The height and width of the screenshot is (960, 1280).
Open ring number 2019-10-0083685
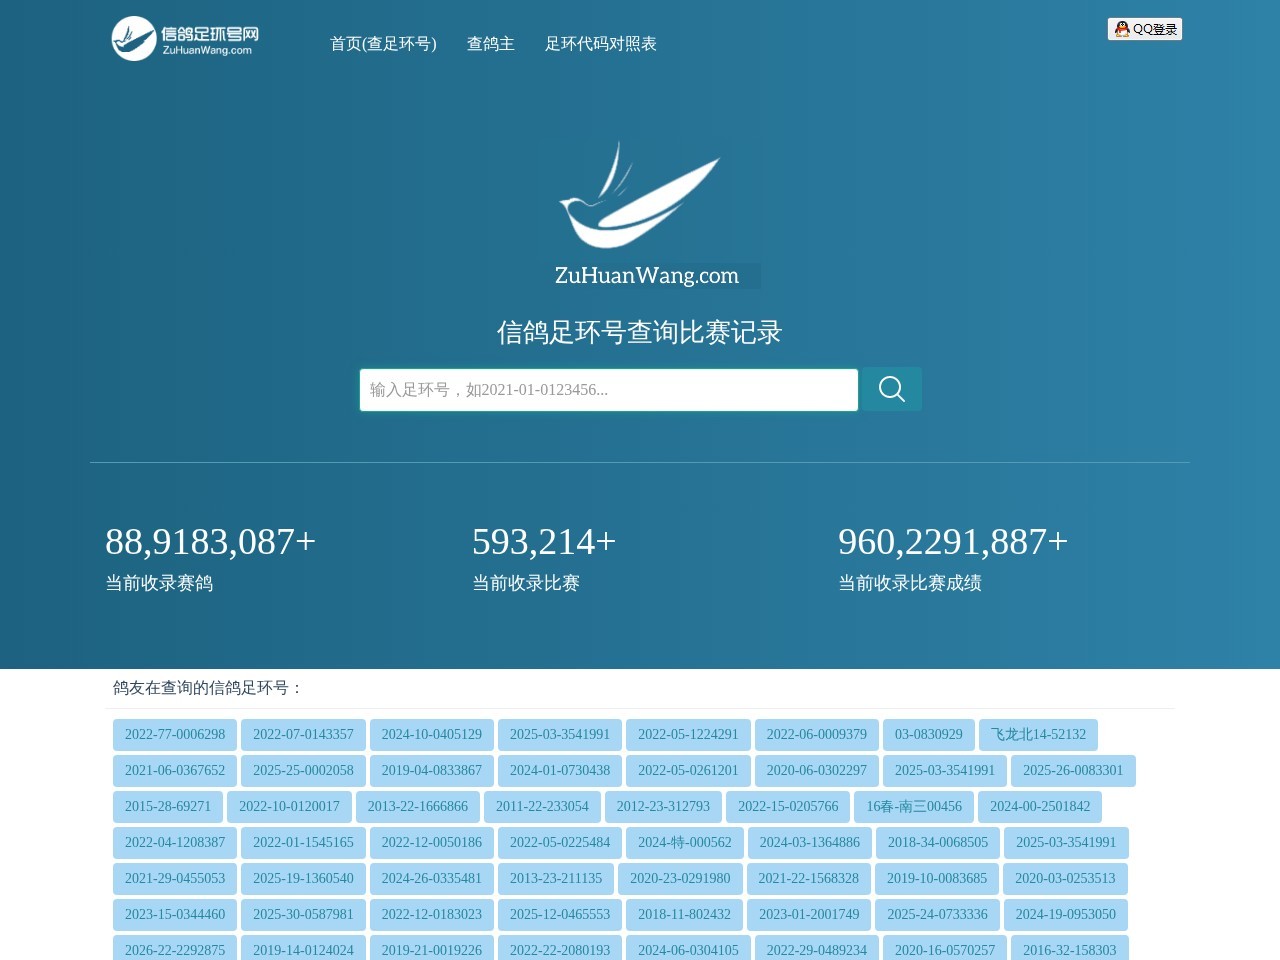(x=937, y=879)
